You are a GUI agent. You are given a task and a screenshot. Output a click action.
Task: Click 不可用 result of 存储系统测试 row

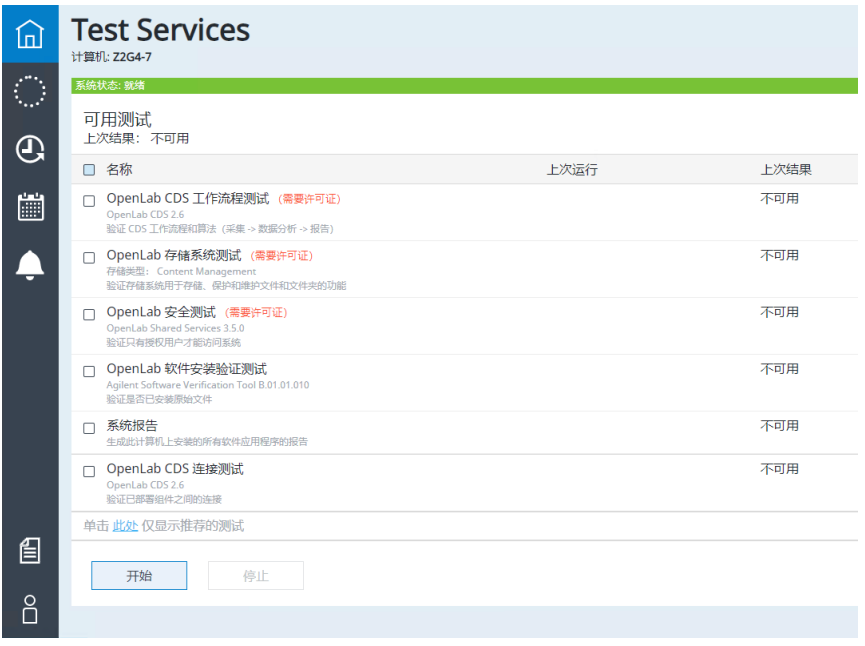(779, 255)
